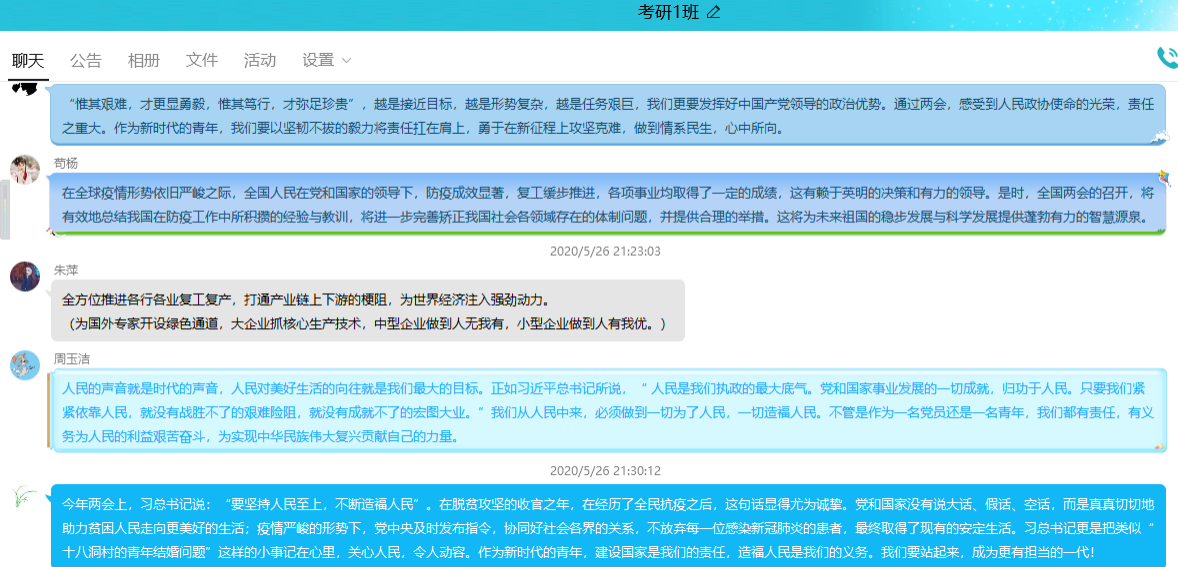Click the grass avatar of the last message

pyautogui.click(x=25, y=496)
